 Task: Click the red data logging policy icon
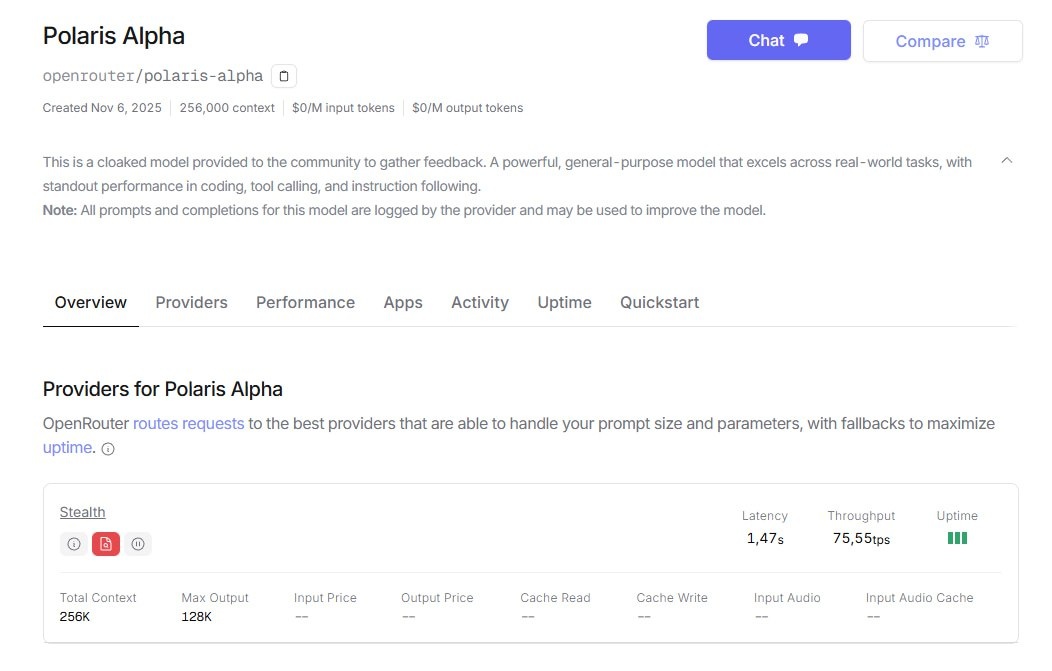[x=106, y=544]
